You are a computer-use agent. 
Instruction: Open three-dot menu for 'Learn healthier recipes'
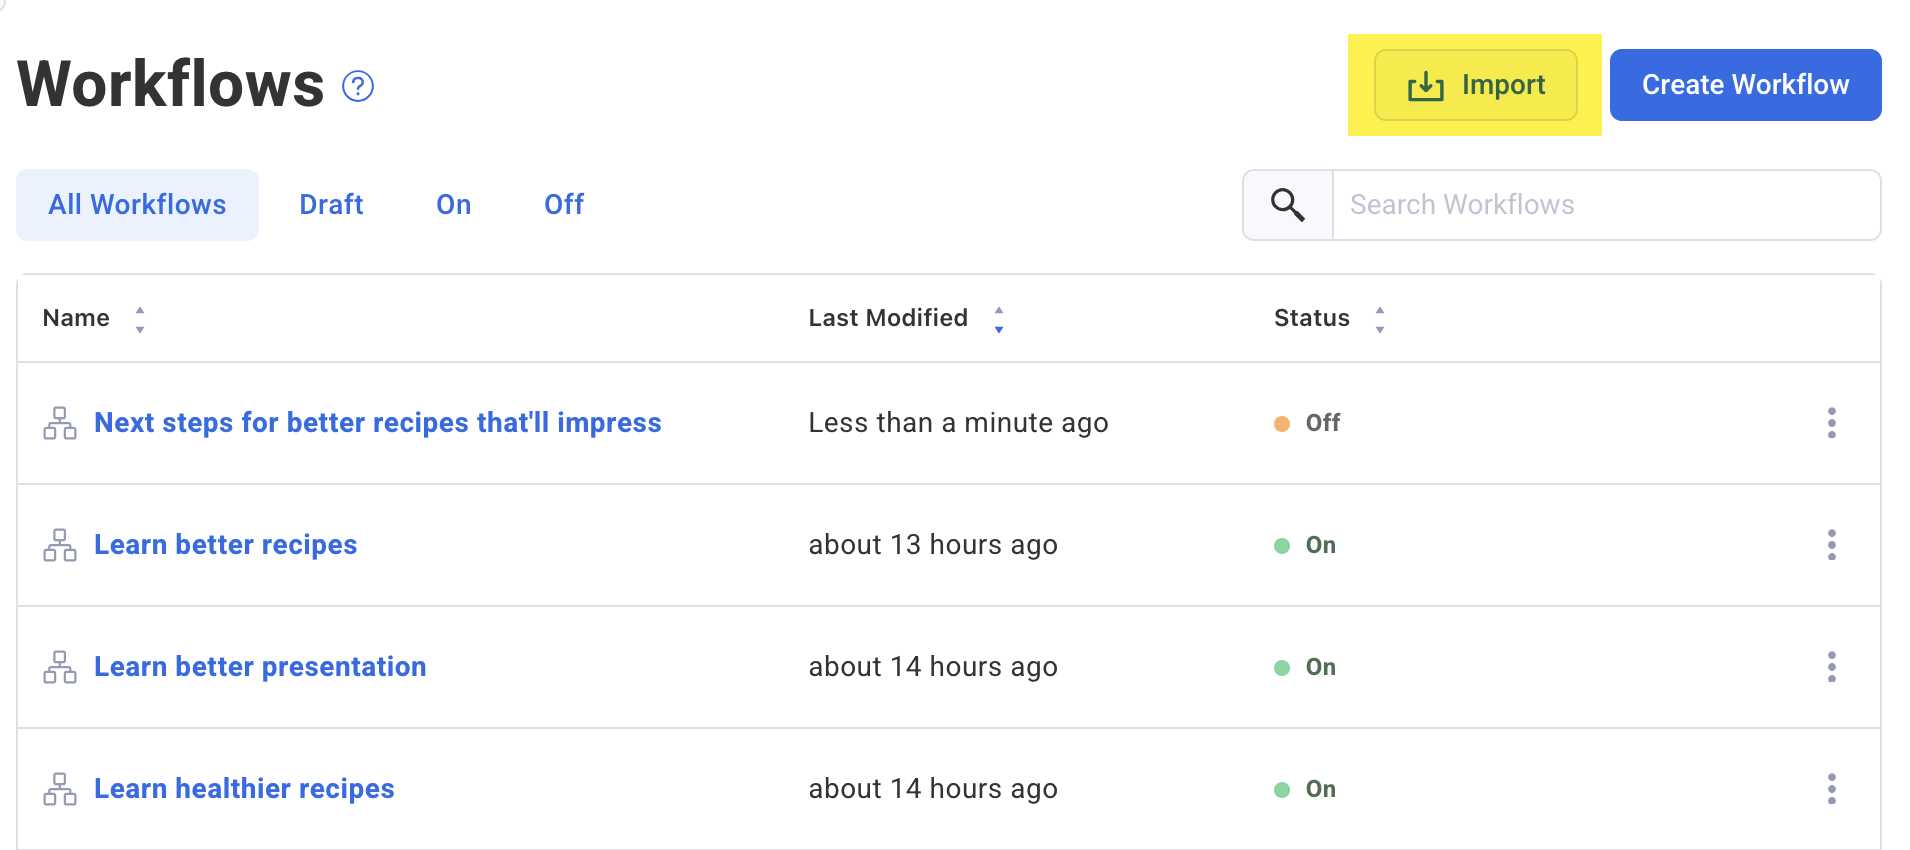tap(1832, 789)
